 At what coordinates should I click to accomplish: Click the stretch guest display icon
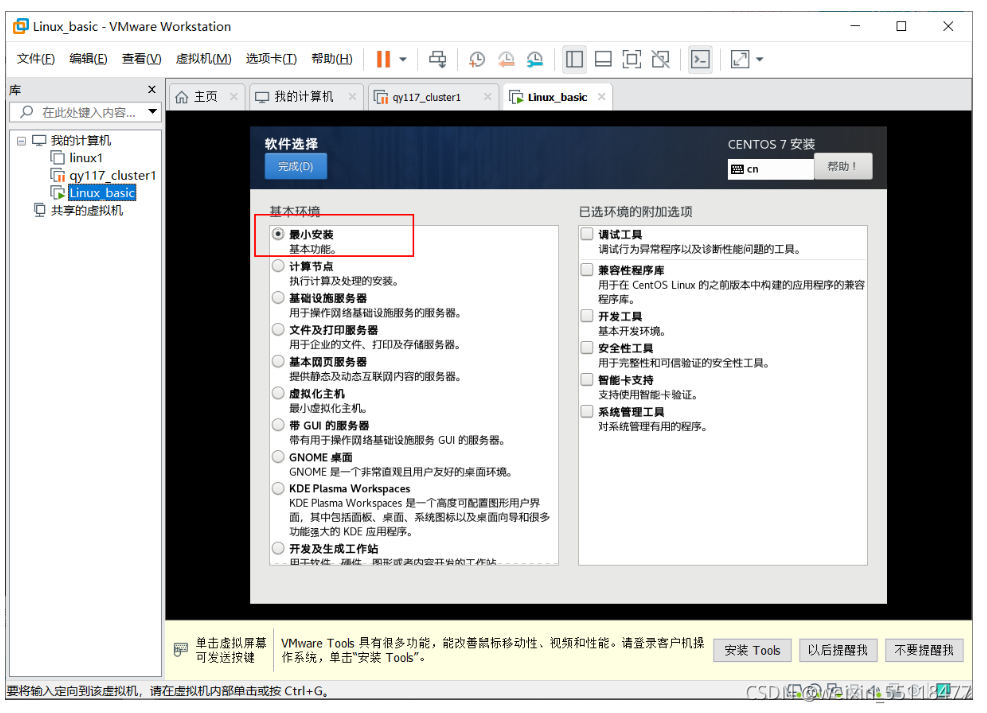(740, 59)
